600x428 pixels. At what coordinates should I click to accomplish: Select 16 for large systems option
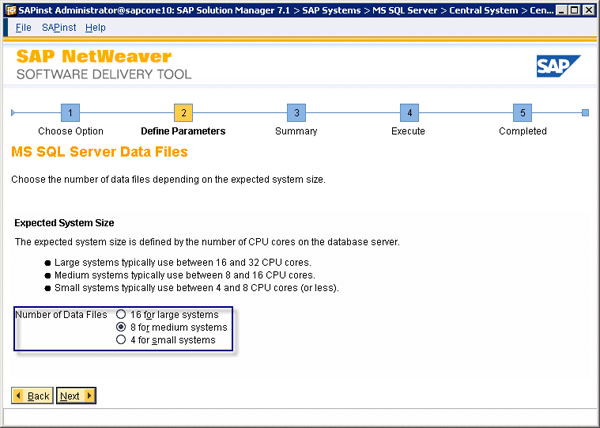tap(121, 314)
